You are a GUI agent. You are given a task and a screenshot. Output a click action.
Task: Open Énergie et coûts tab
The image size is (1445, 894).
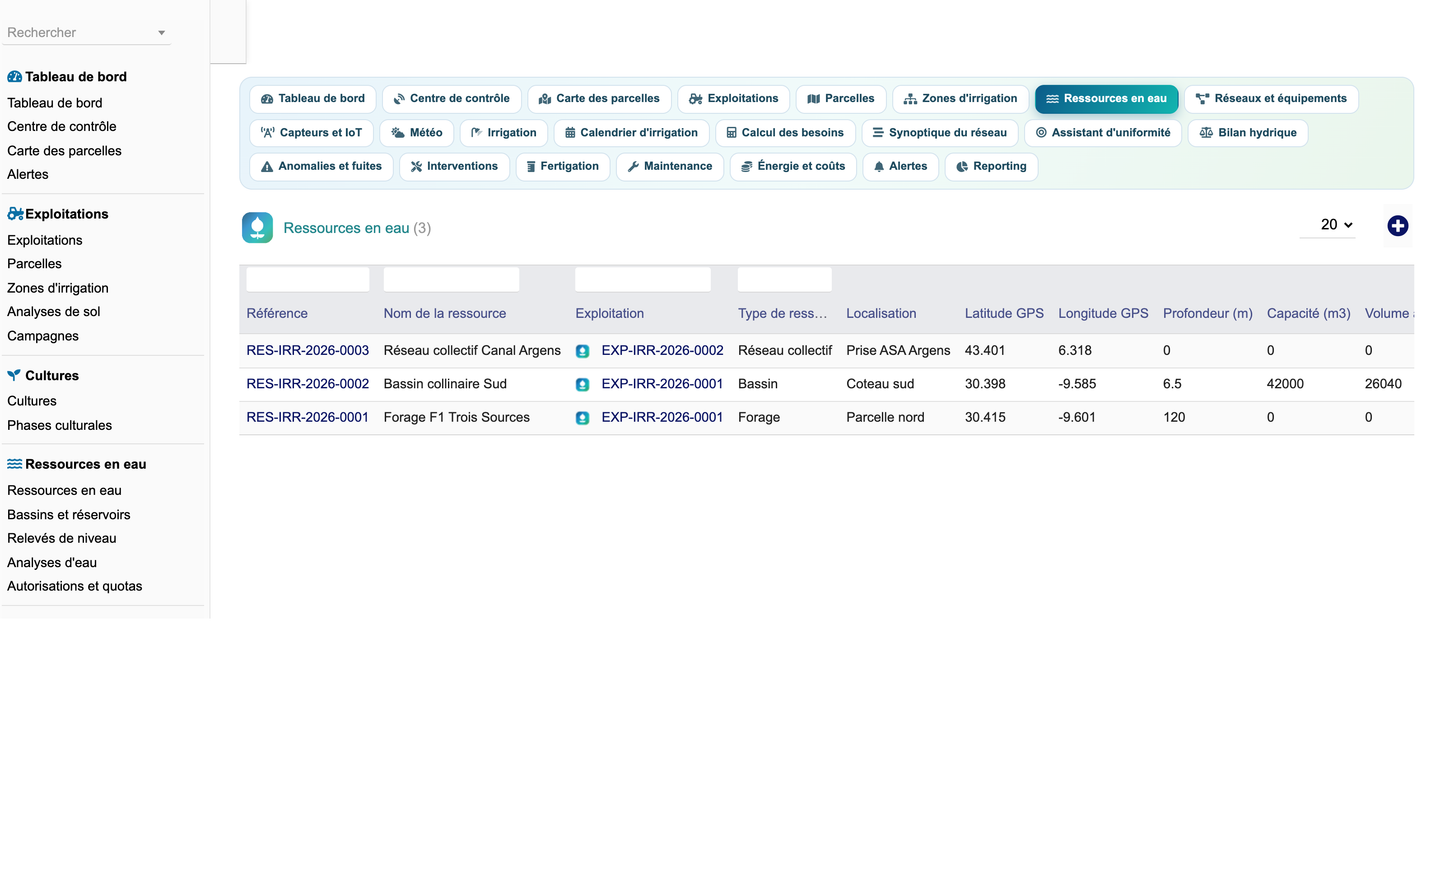[x=793, y=167]
